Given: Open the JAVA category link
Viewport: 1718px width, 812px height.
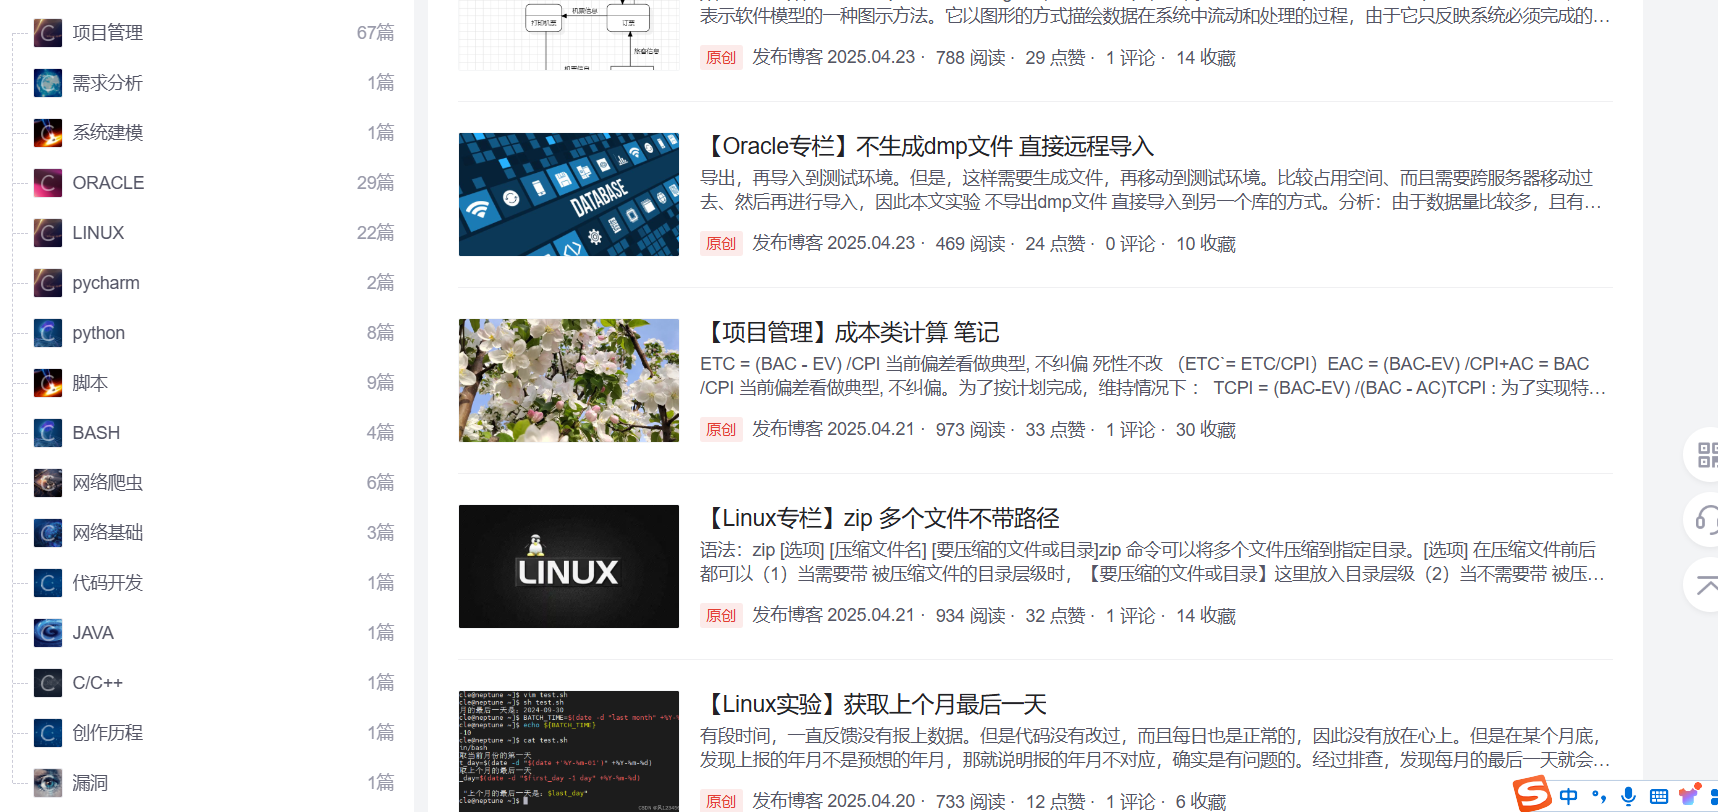Looking at the screenshot, I should 93,633.
